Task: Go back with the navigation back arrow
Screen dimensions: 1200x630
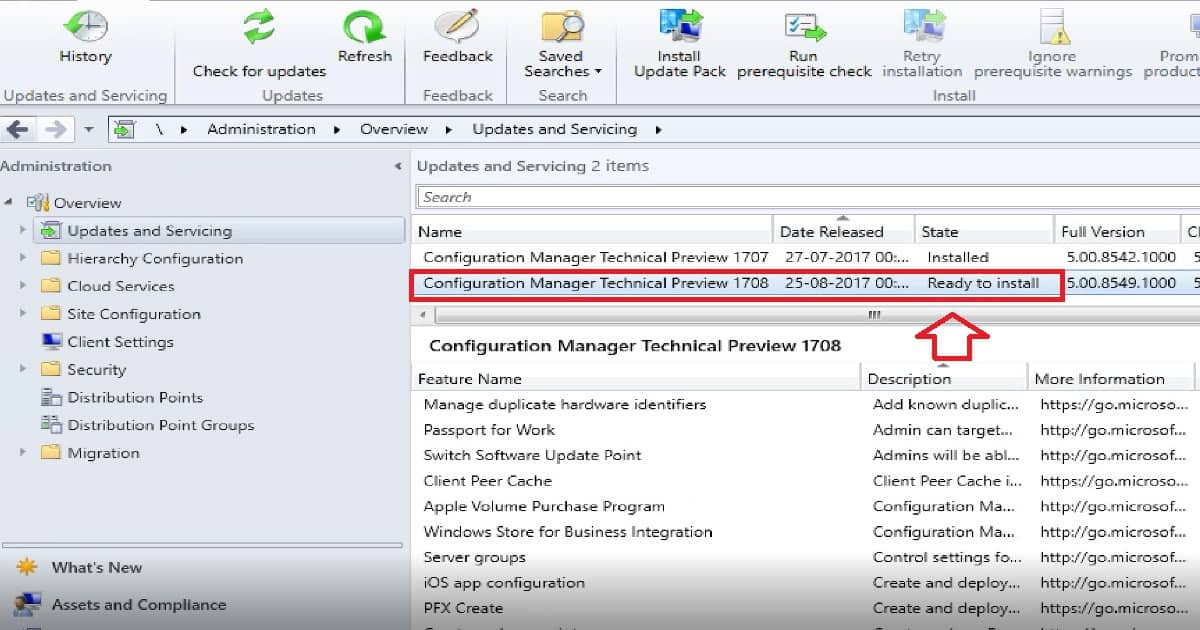Action: coord(19,129)
